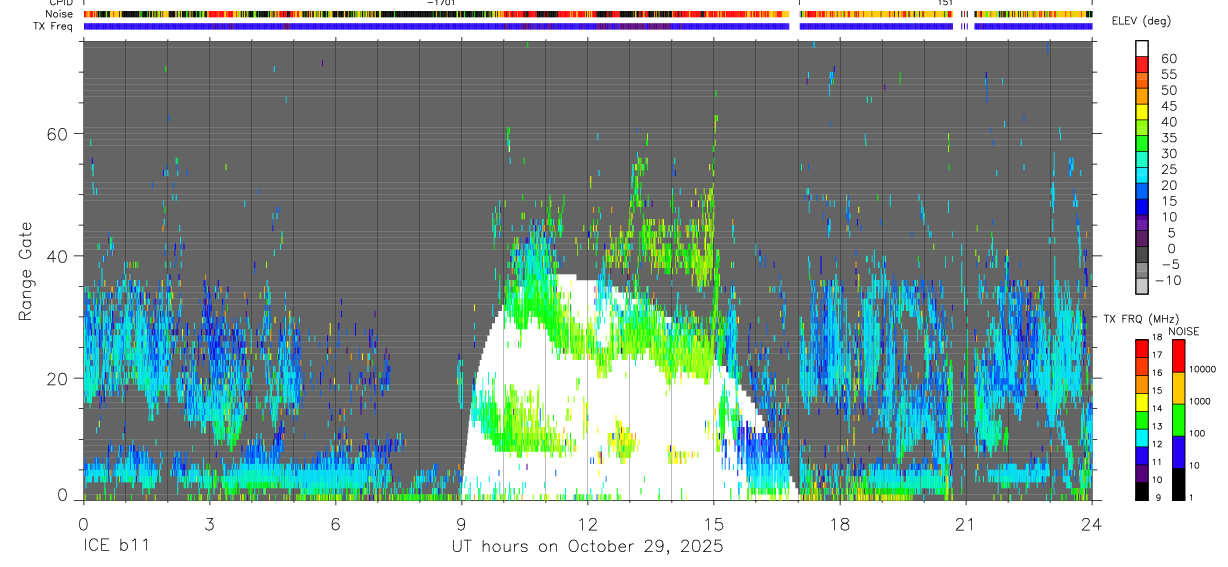The image size is (1228, 567).
Task: Click the Range Gate axis title
Action: [26, 272]
